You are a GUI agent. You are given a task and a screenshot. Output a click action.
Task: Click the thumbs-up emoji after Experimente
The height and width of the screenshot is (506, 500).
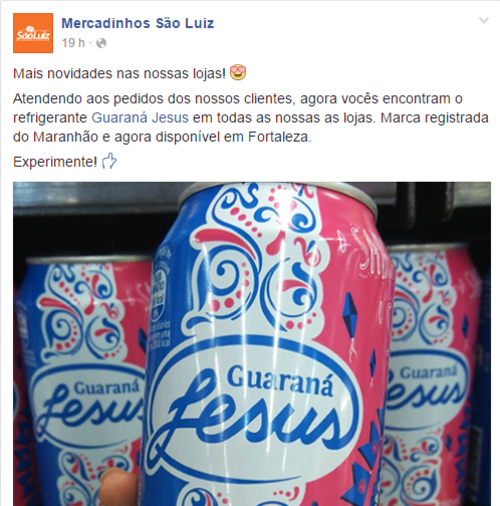[109, 162]
